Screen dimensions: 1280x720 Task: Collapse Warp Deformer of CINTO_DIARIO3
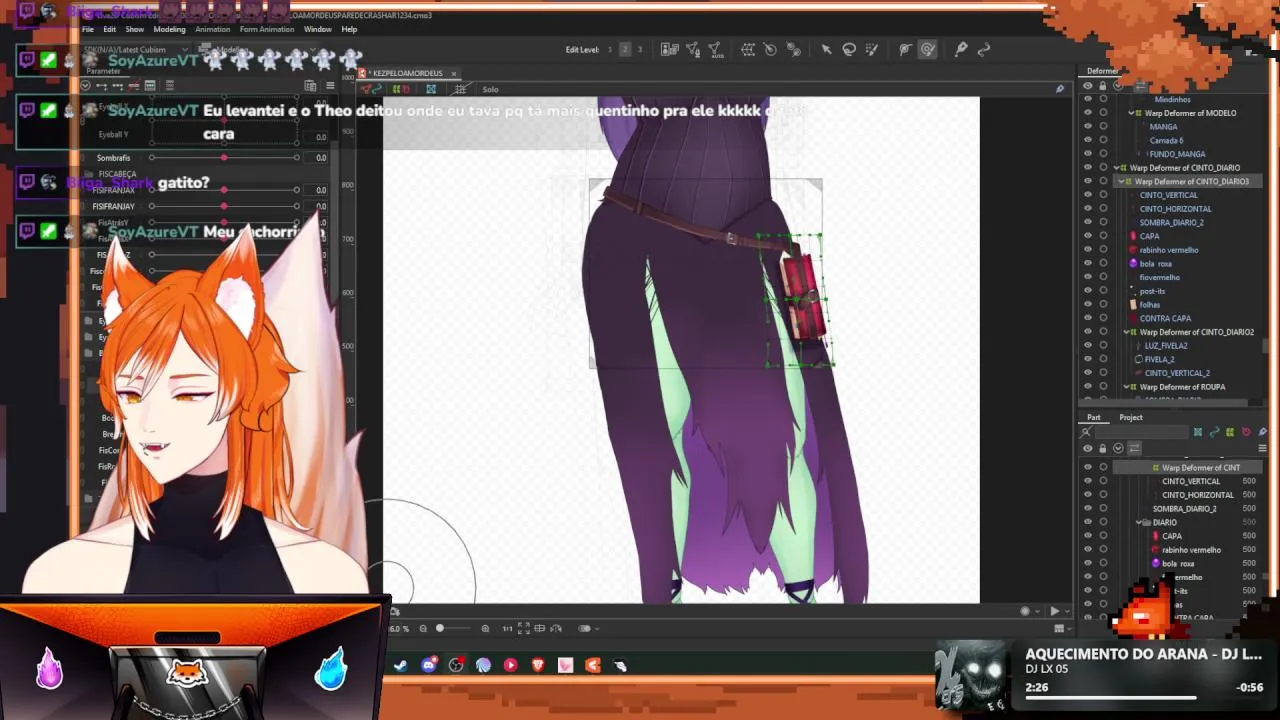(x=1121, y=182)
